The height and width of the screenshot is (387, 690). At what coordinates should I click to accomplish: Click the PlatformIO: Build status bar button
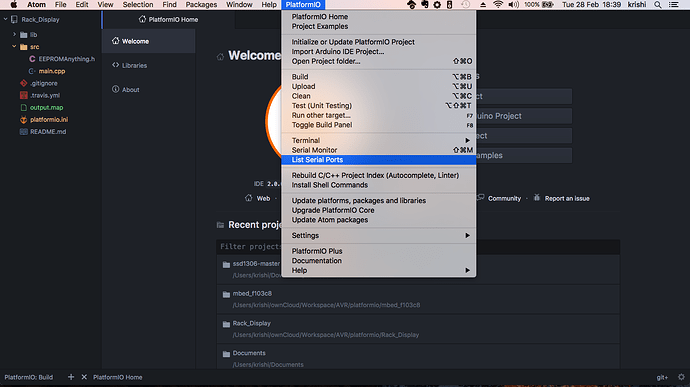[29, 377]
